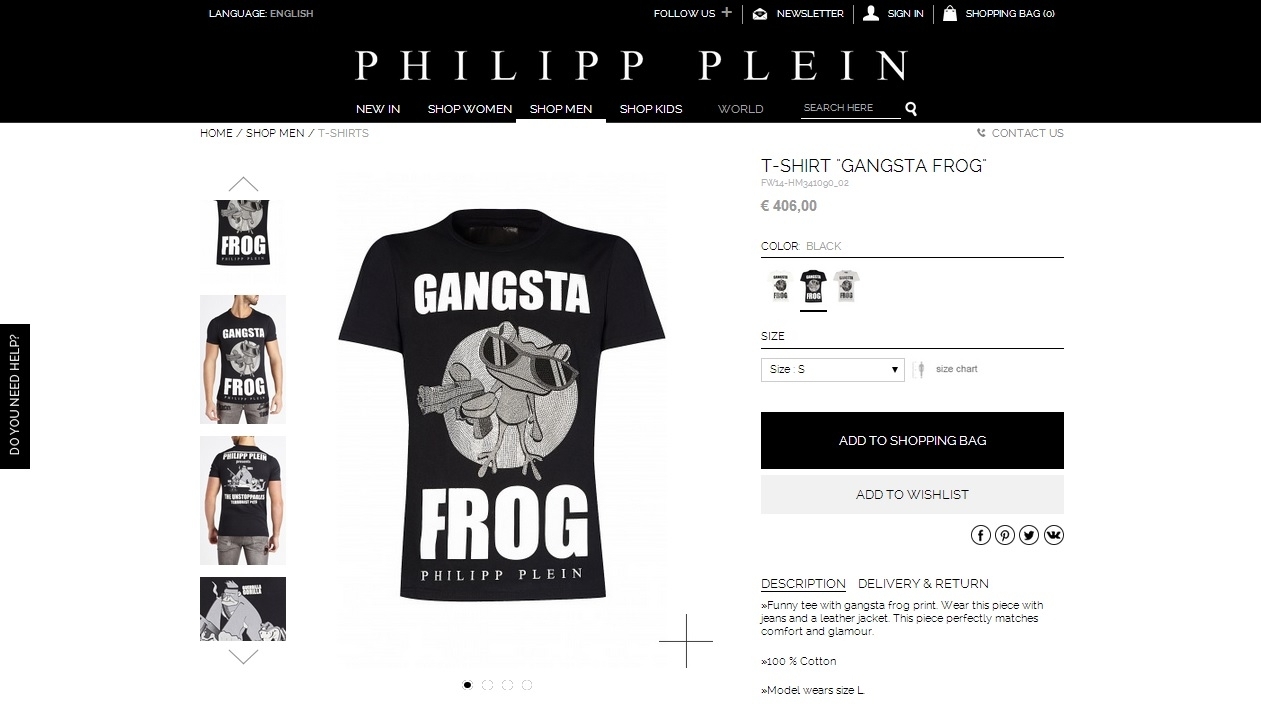The image size is (1261, 720).
Task: Click the newsletter envelope icon
Action: point(760,13)
